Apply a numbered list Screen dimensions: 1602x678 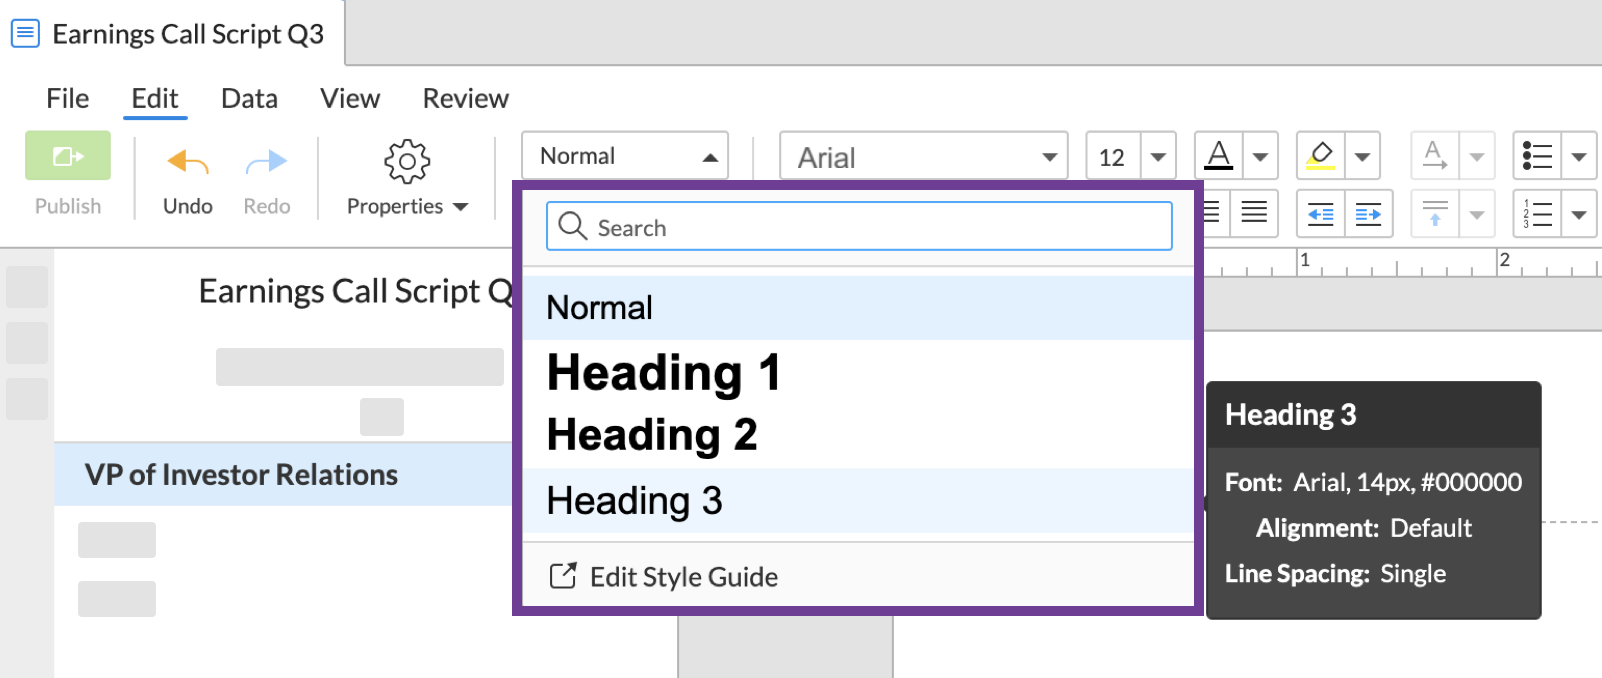pos(1537,214)
